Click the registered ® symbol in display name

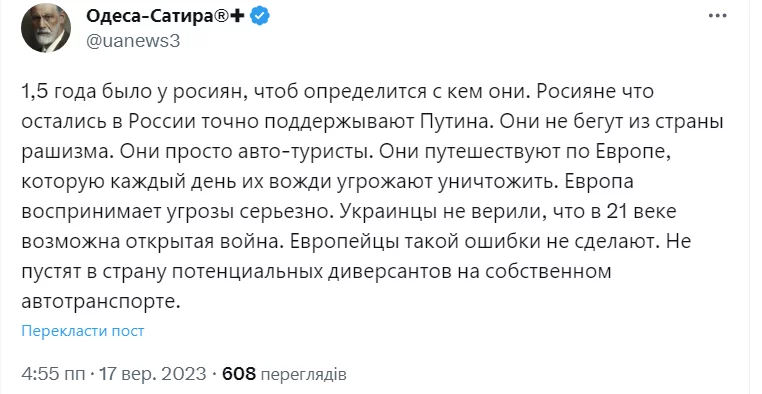[x=221, y=17]
